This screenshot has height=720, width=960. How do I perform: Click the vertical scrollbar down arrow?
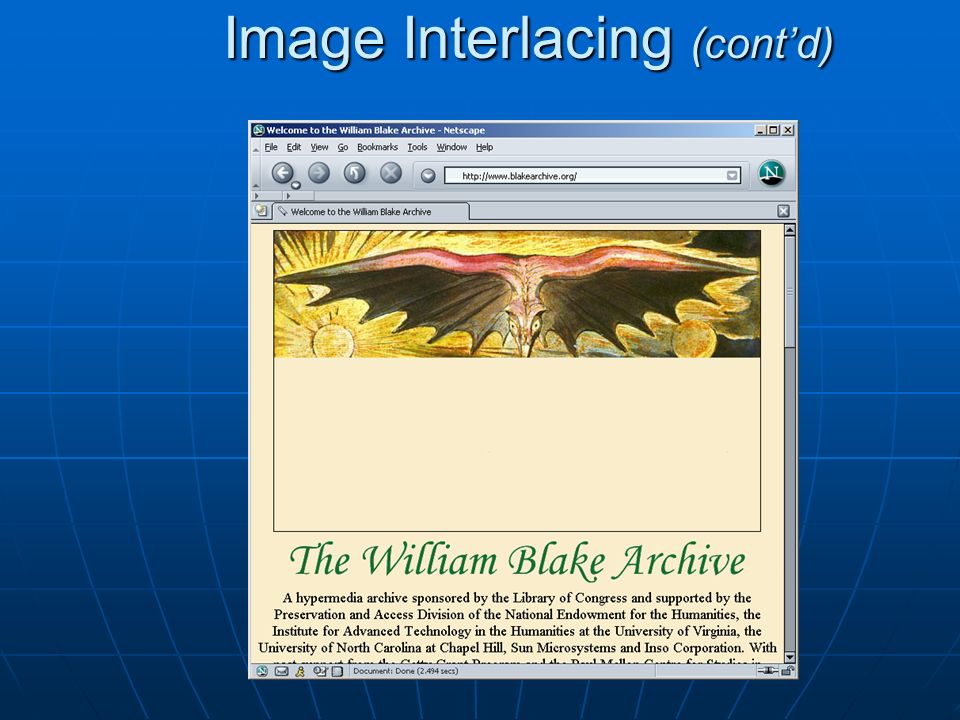tap(790, 657)
